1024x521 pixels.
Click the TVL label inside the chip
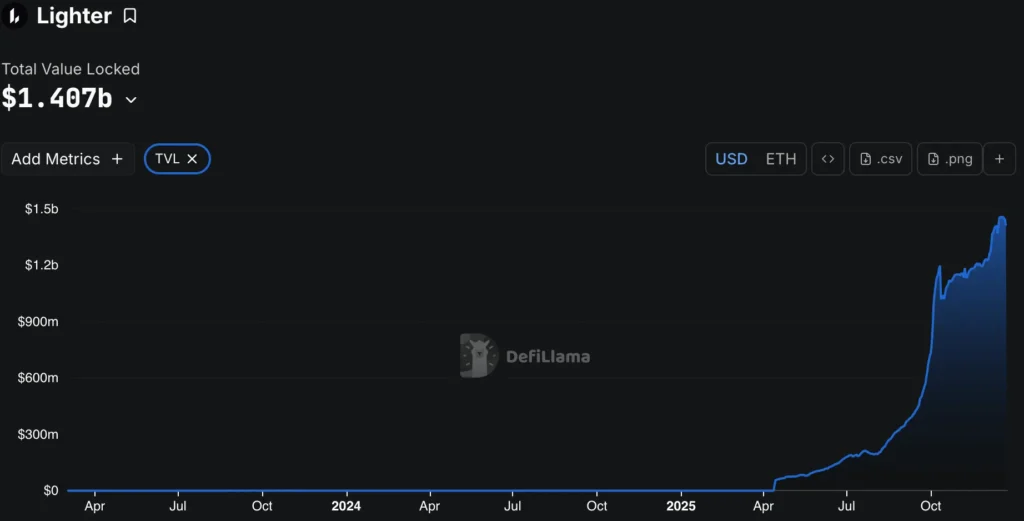[167, 159]
